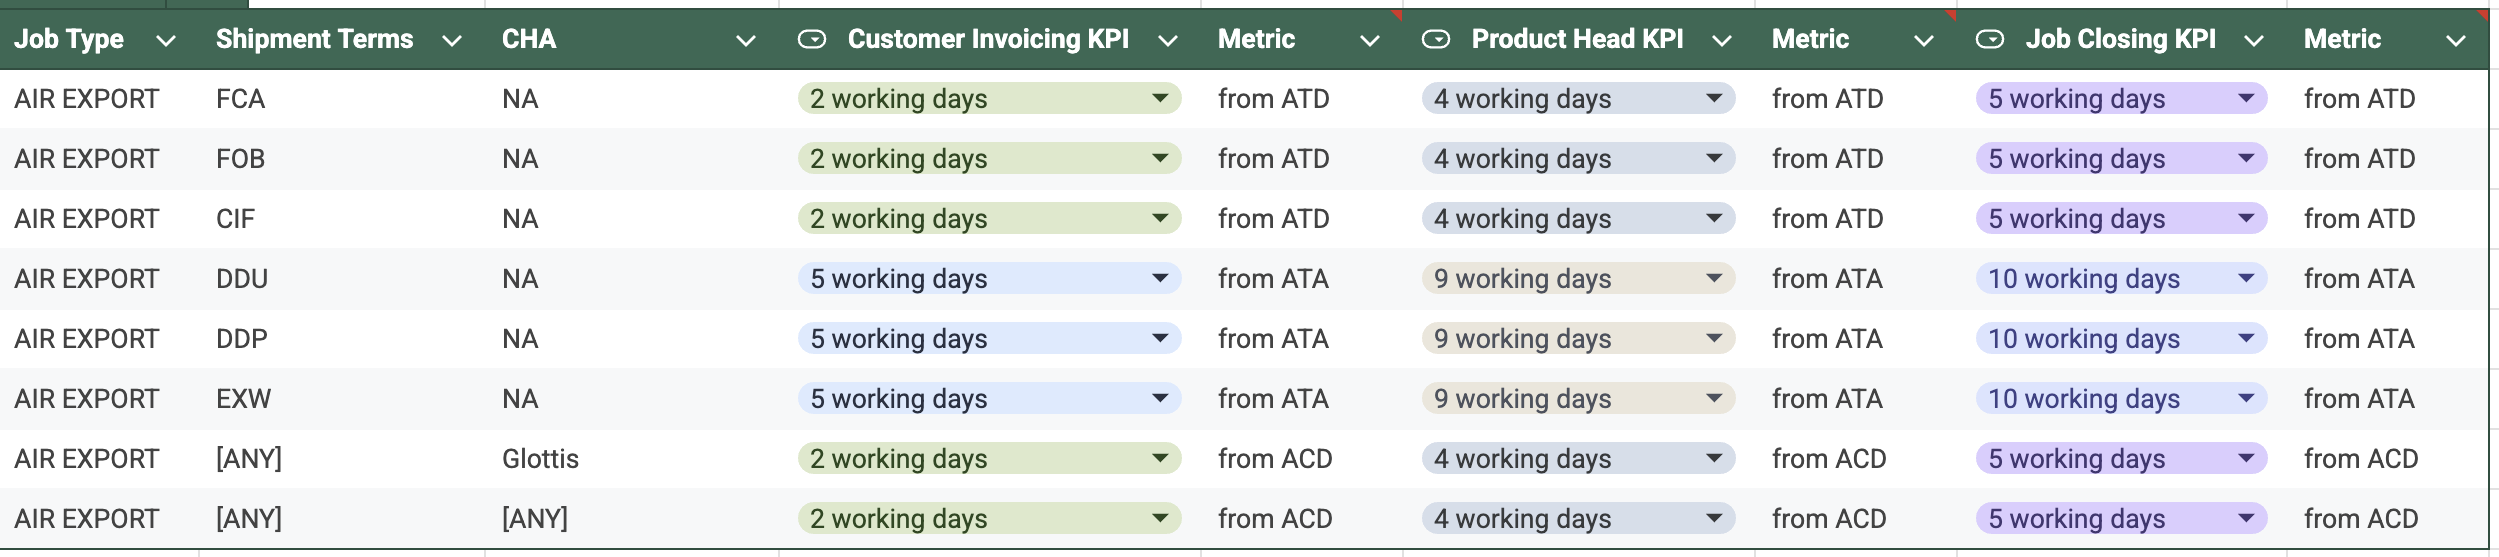Open the DDP row Job Closing KPI dropdown
Image resolution: width=2499 pixels, height=557 pixels.
tap(2246, 339)
